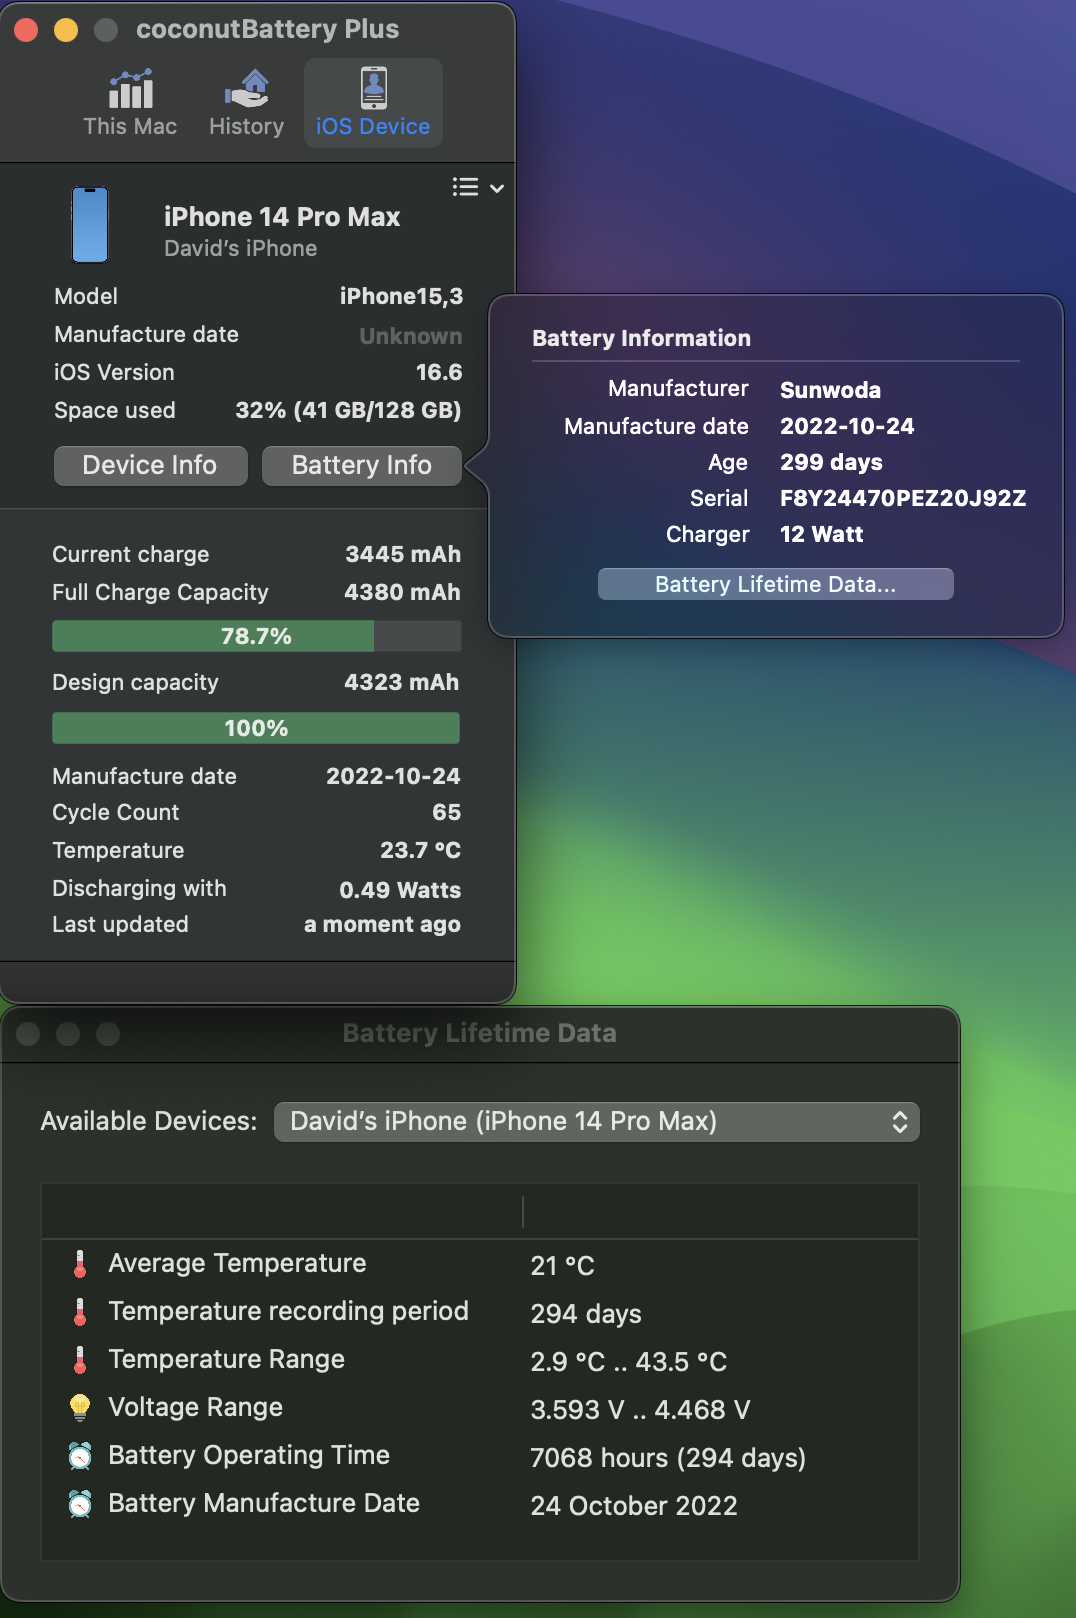Viewport: 1076px width, 1618px height.
Task: Click the '299 days' age value
Action: [x=831, y=462]
